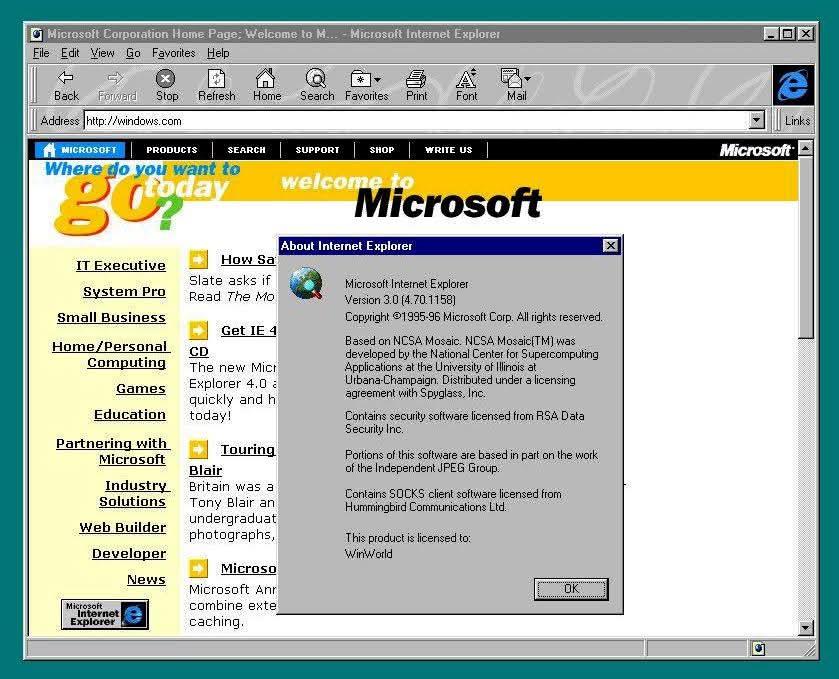Expand the Links toolbar
Viewport: 839px width, 679px height.
click(796, 121)
